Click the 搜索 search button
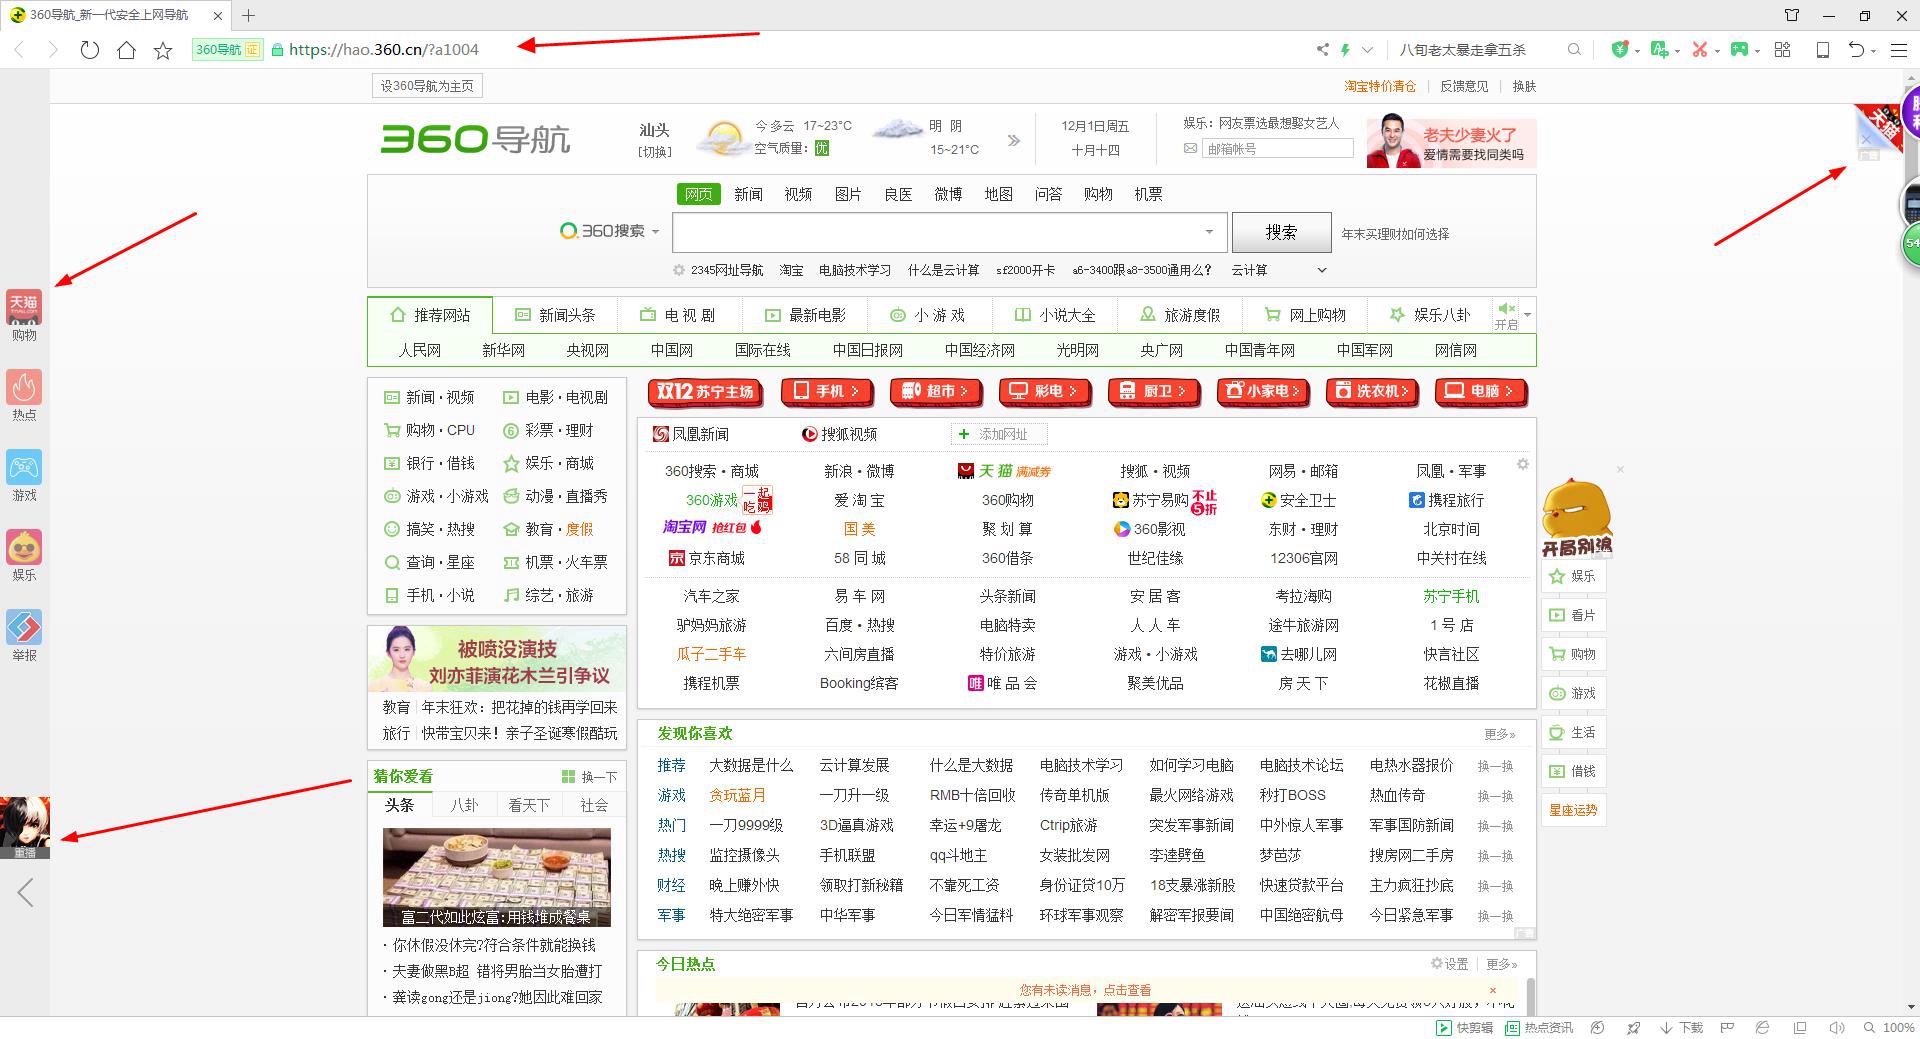The width and height of the screenshot is (1920, 1039). tap(1281, 232)
